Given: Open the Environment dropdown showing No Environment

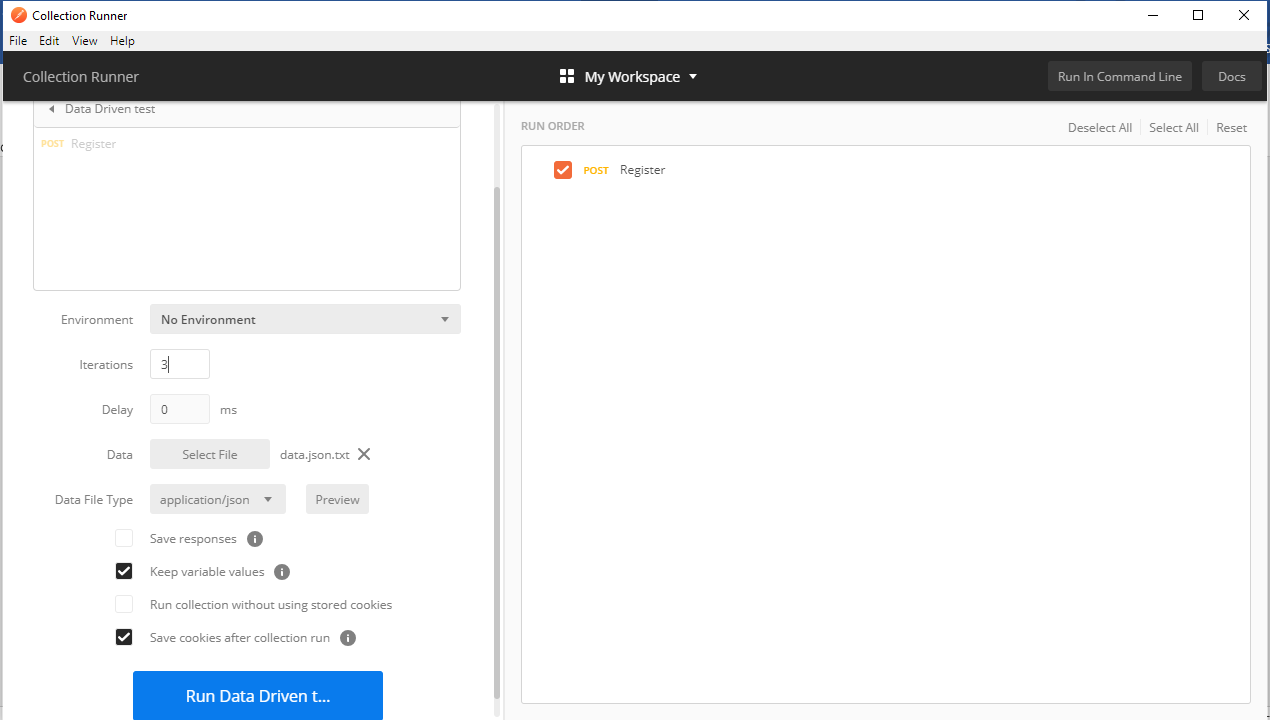Looking at the screenshot, I should click(305, 319).
